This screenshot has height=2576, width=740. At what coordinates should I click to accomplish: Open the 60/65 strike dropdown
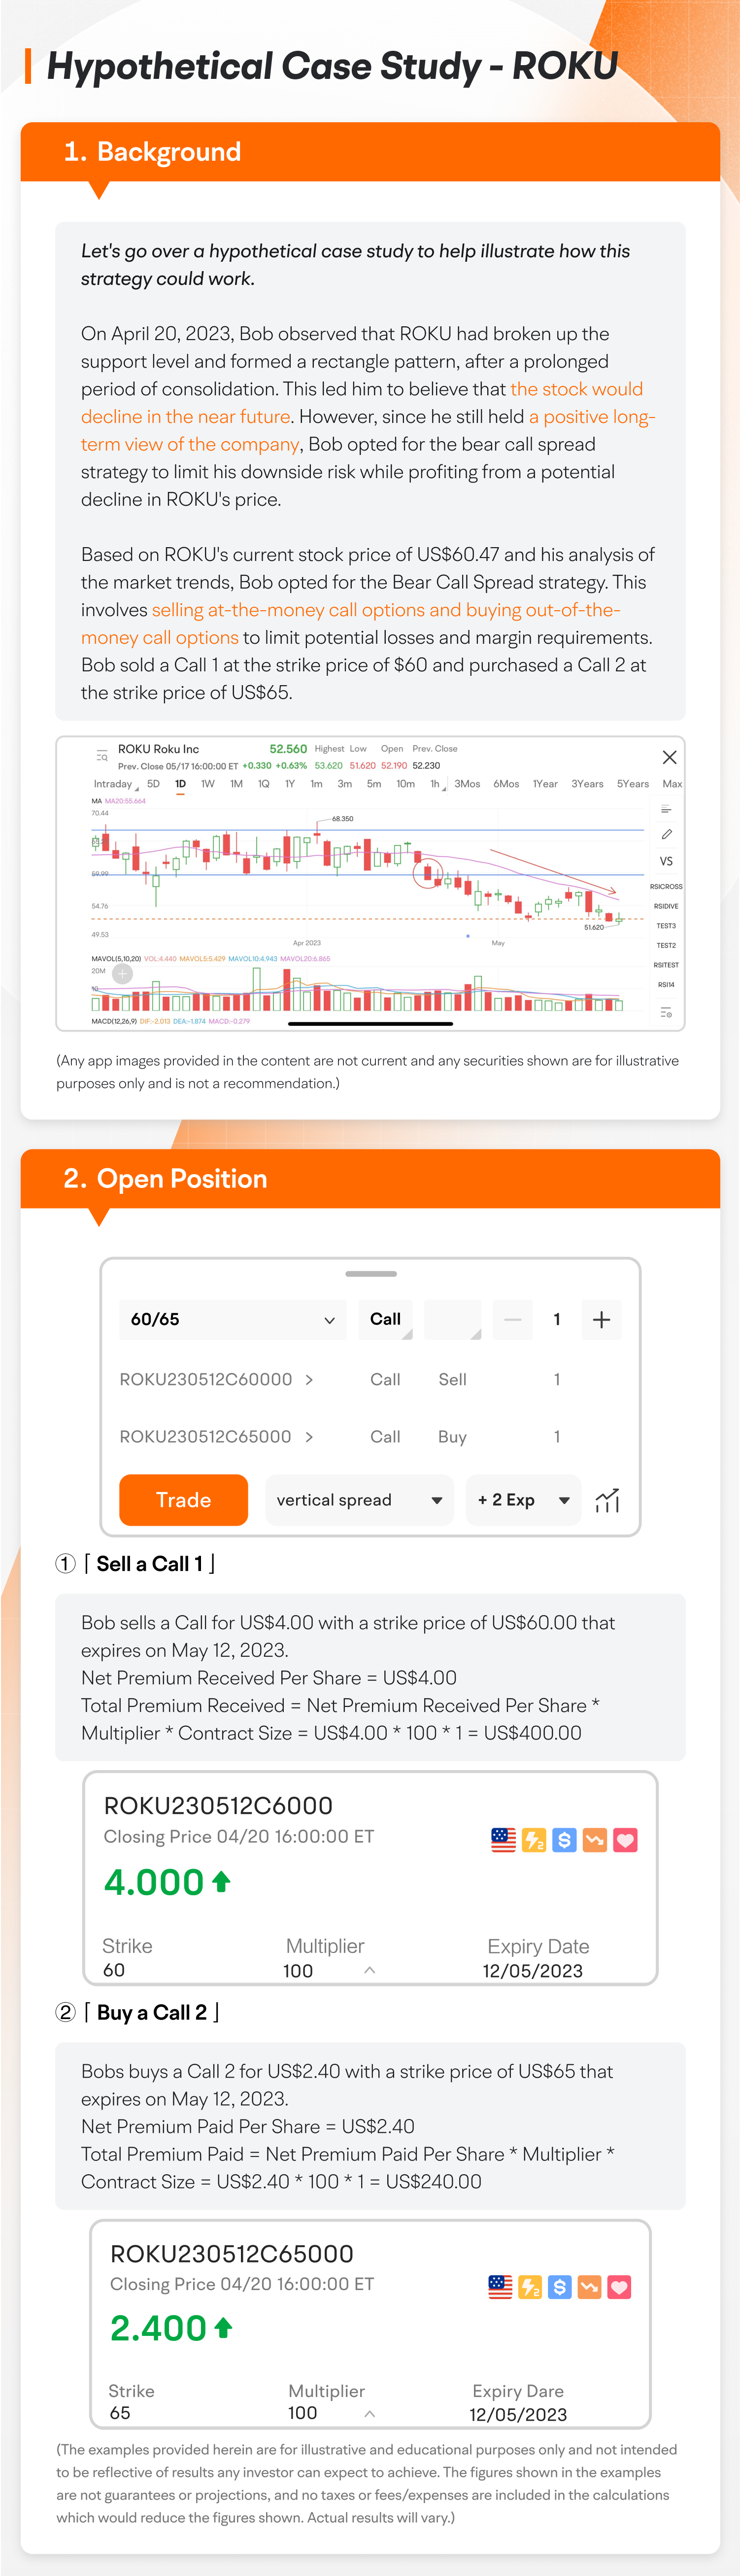[232, 1319]
